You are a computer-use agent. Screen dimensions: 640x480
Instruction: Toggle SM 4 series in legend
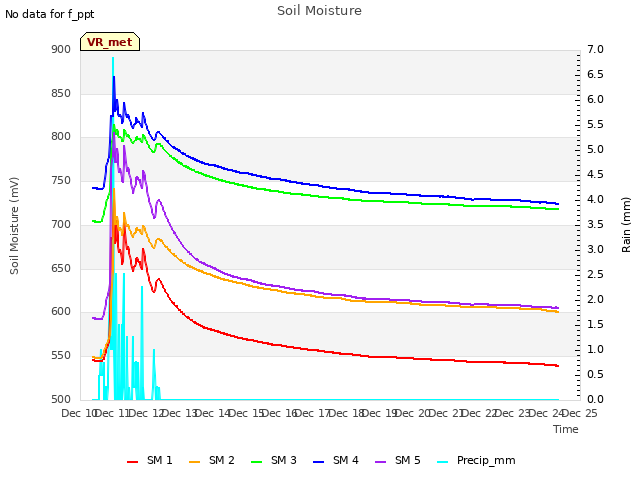[336, 460]
